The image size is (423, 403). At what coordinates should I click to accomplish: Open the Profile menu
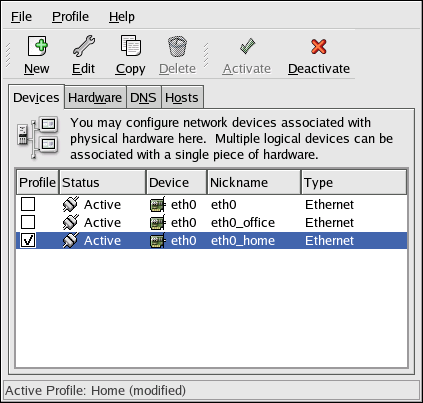click(x=70, y=17)
